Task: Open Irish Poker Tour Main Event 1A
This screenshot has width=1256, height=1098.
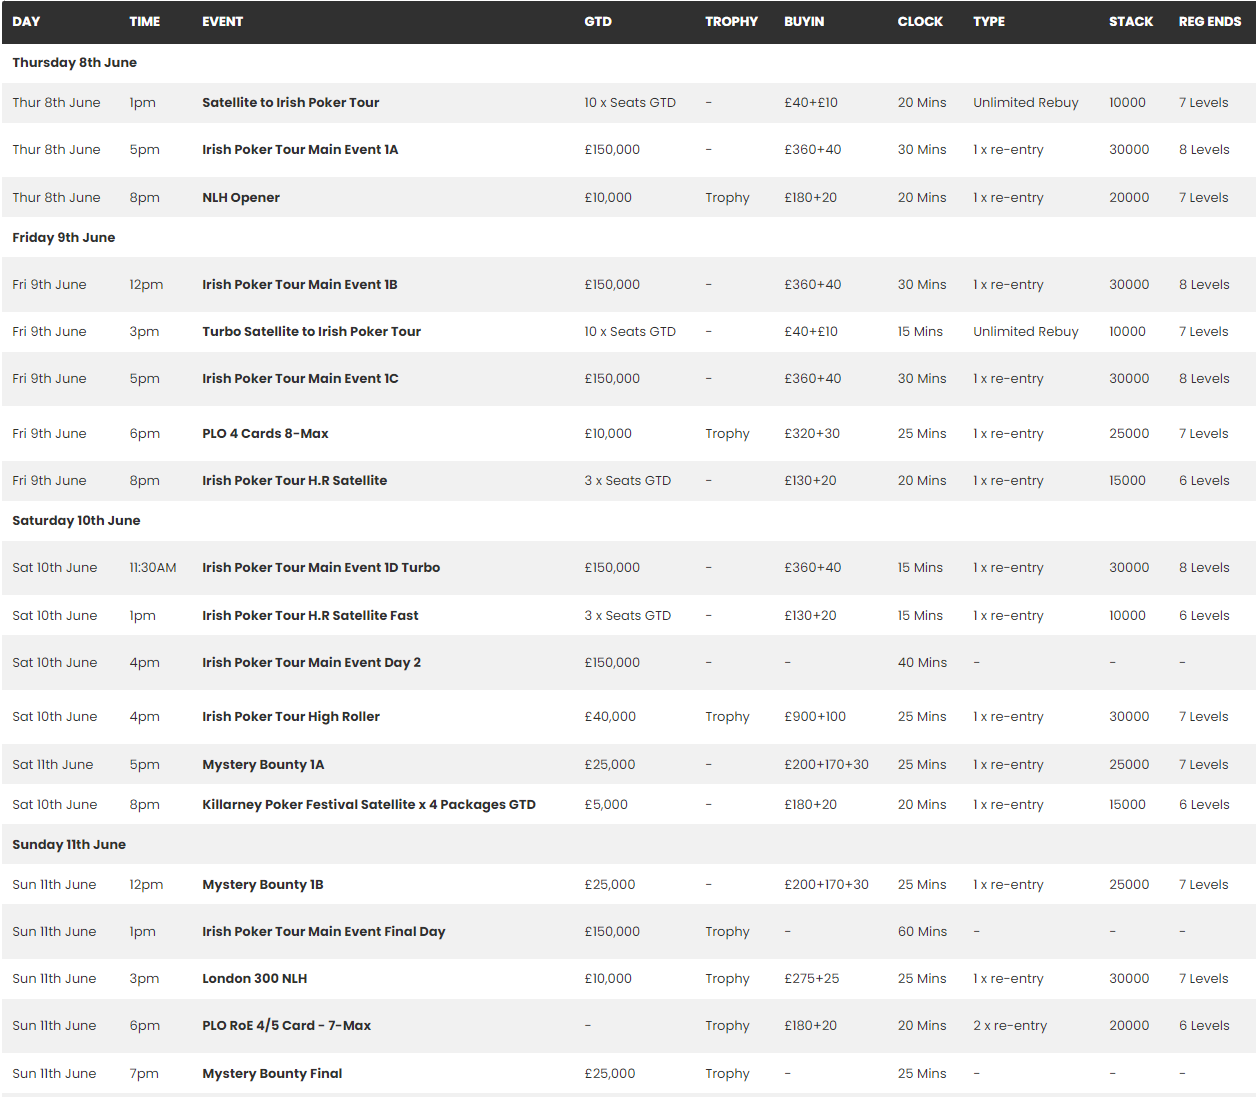Action: (300, 149)
